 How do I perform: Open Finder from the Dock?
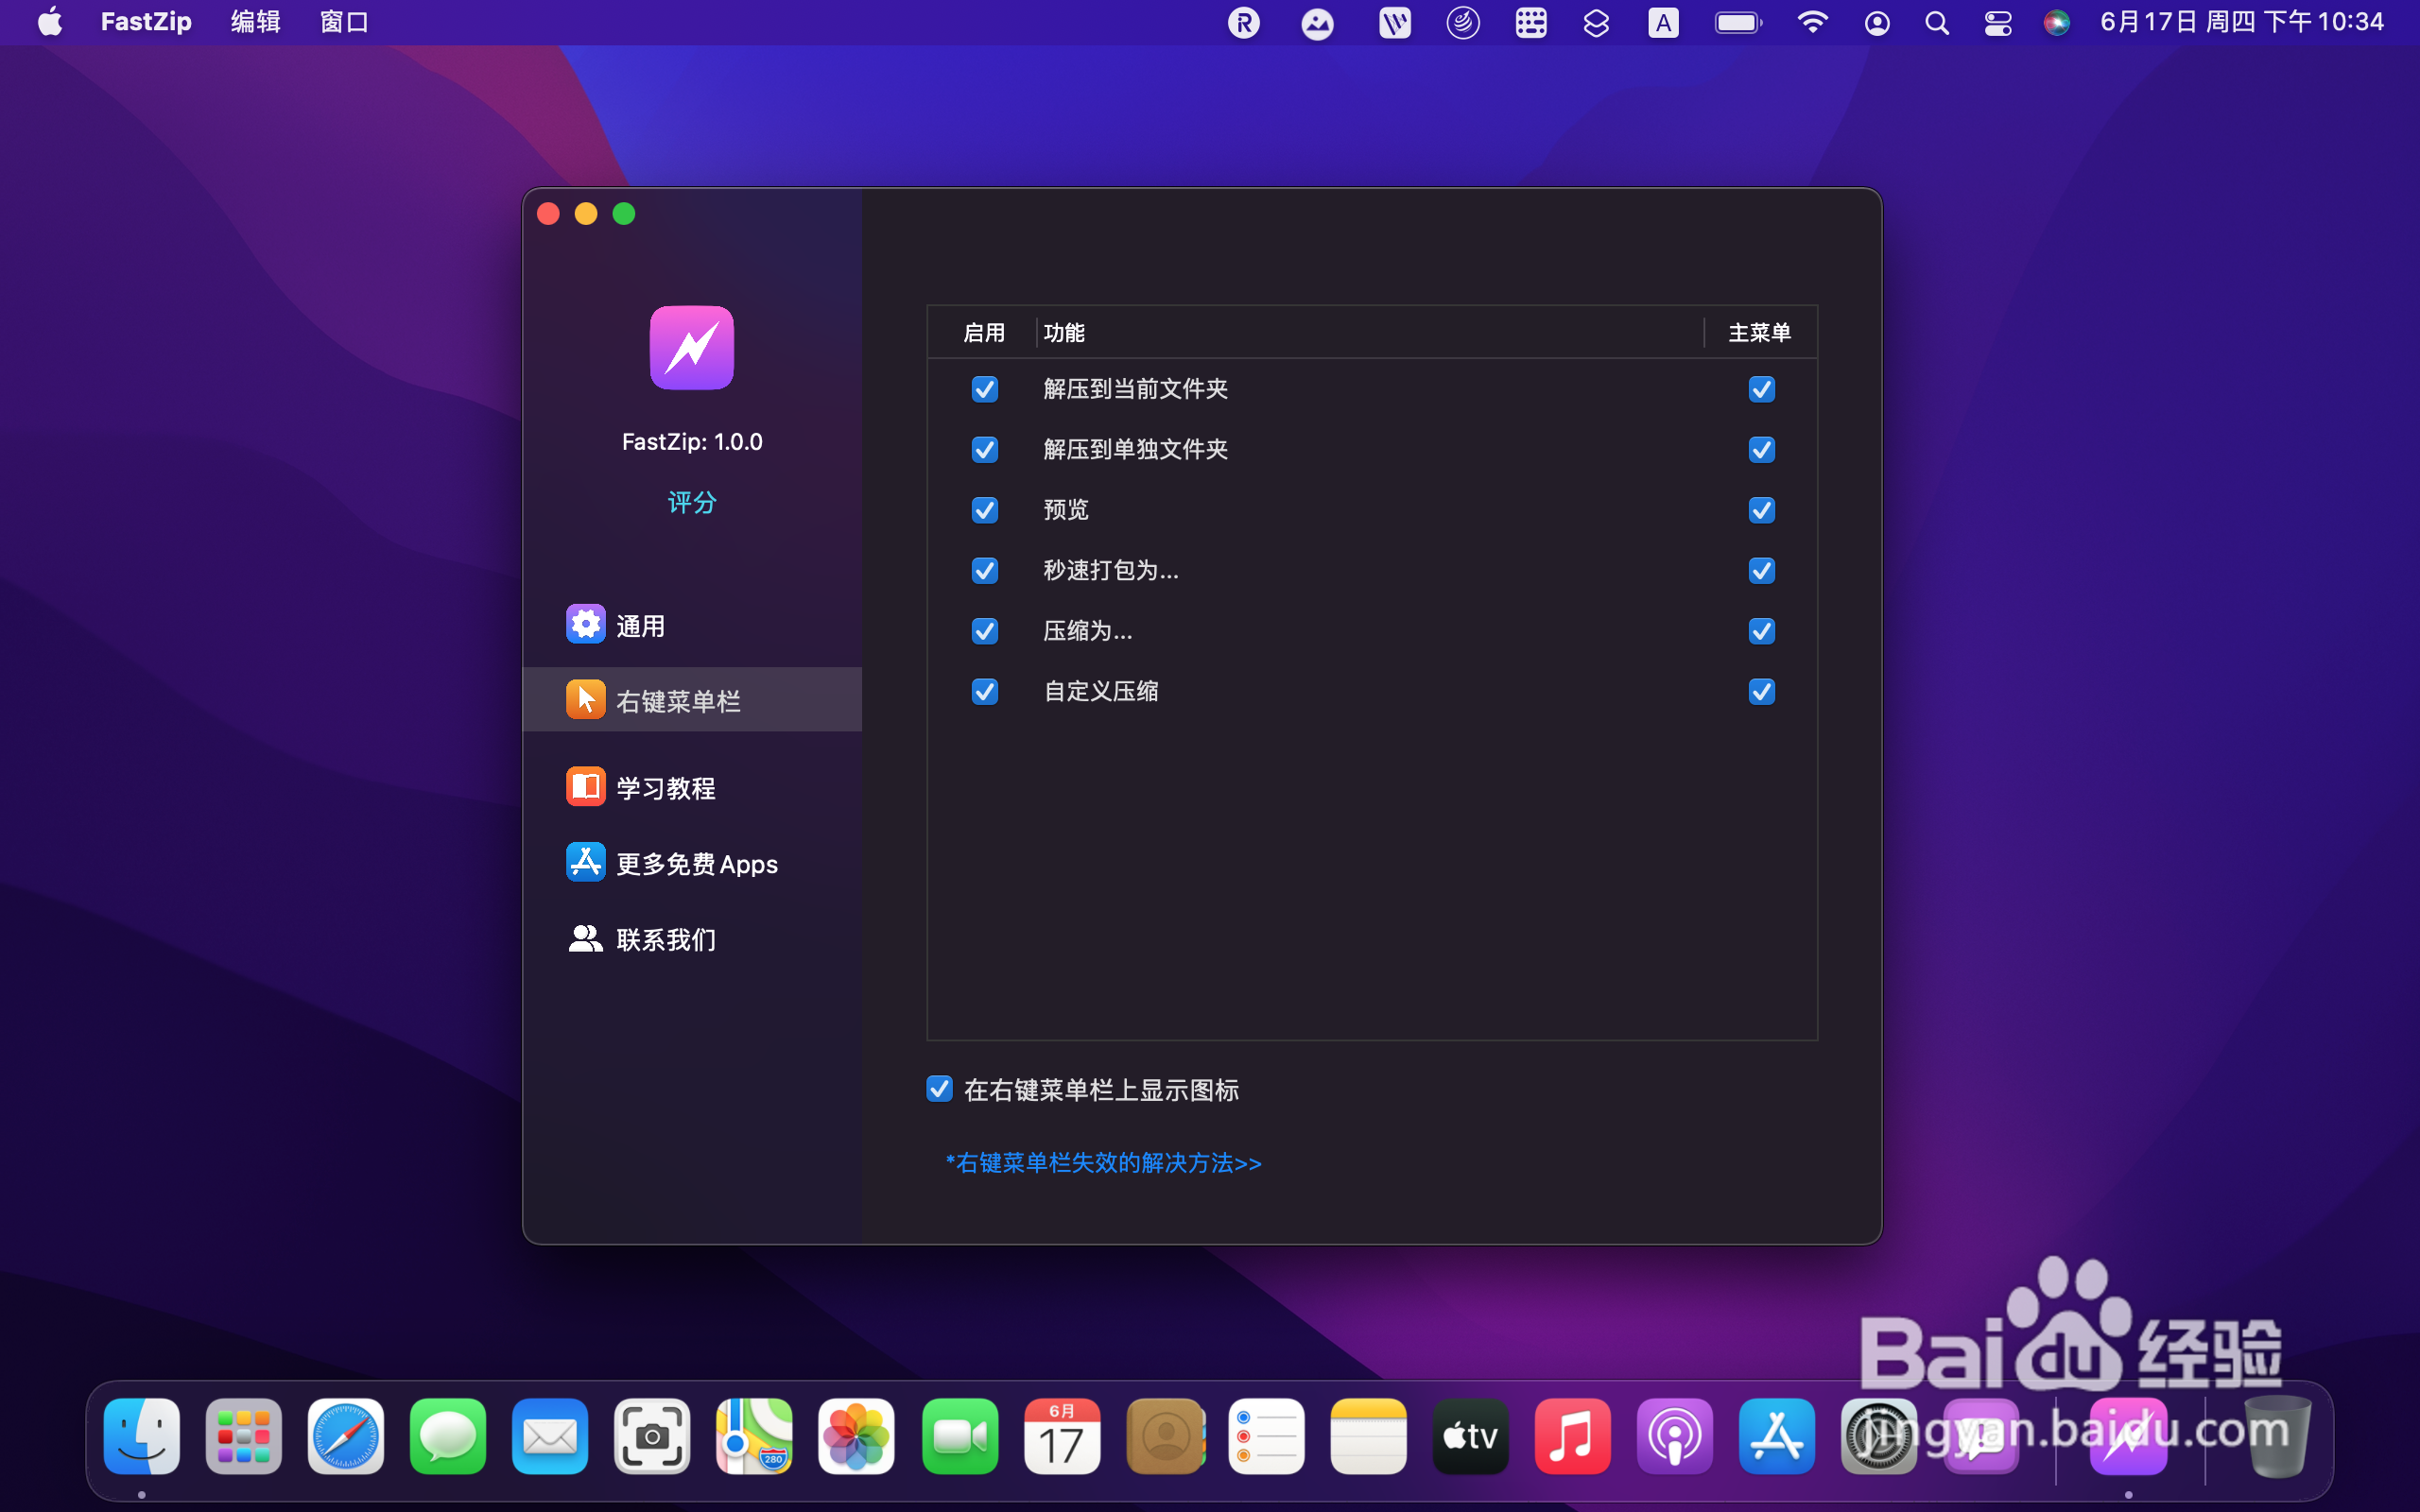point(142,1436)
